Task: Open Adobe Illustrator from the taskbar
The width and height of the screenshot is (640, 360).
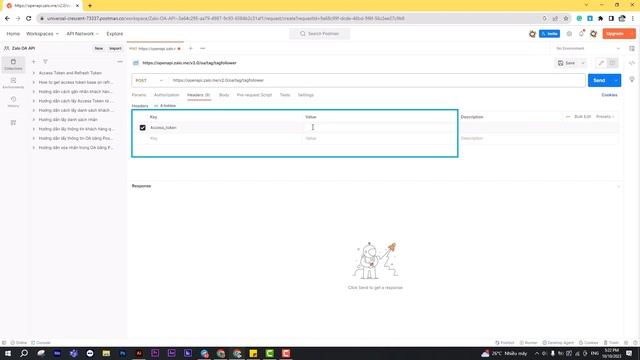Action: [x=139, y=353]
